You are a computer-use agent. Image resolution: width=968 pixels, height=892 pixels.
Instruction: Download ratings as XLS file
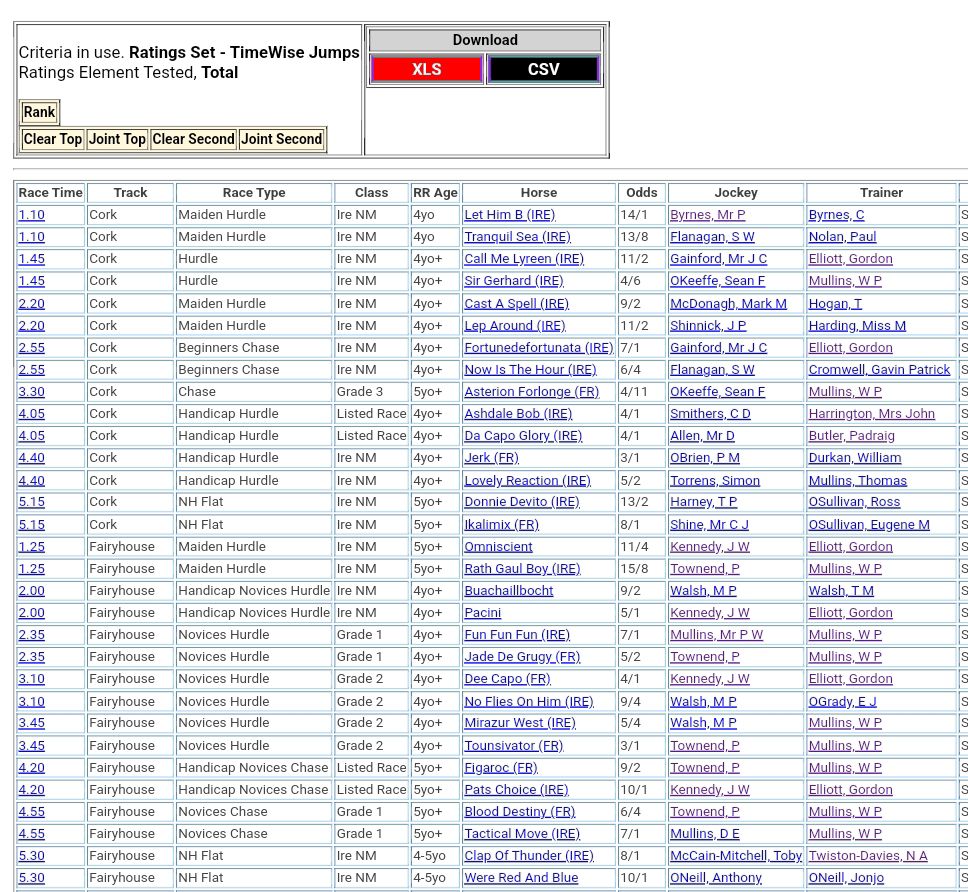[x=426, y=69]
